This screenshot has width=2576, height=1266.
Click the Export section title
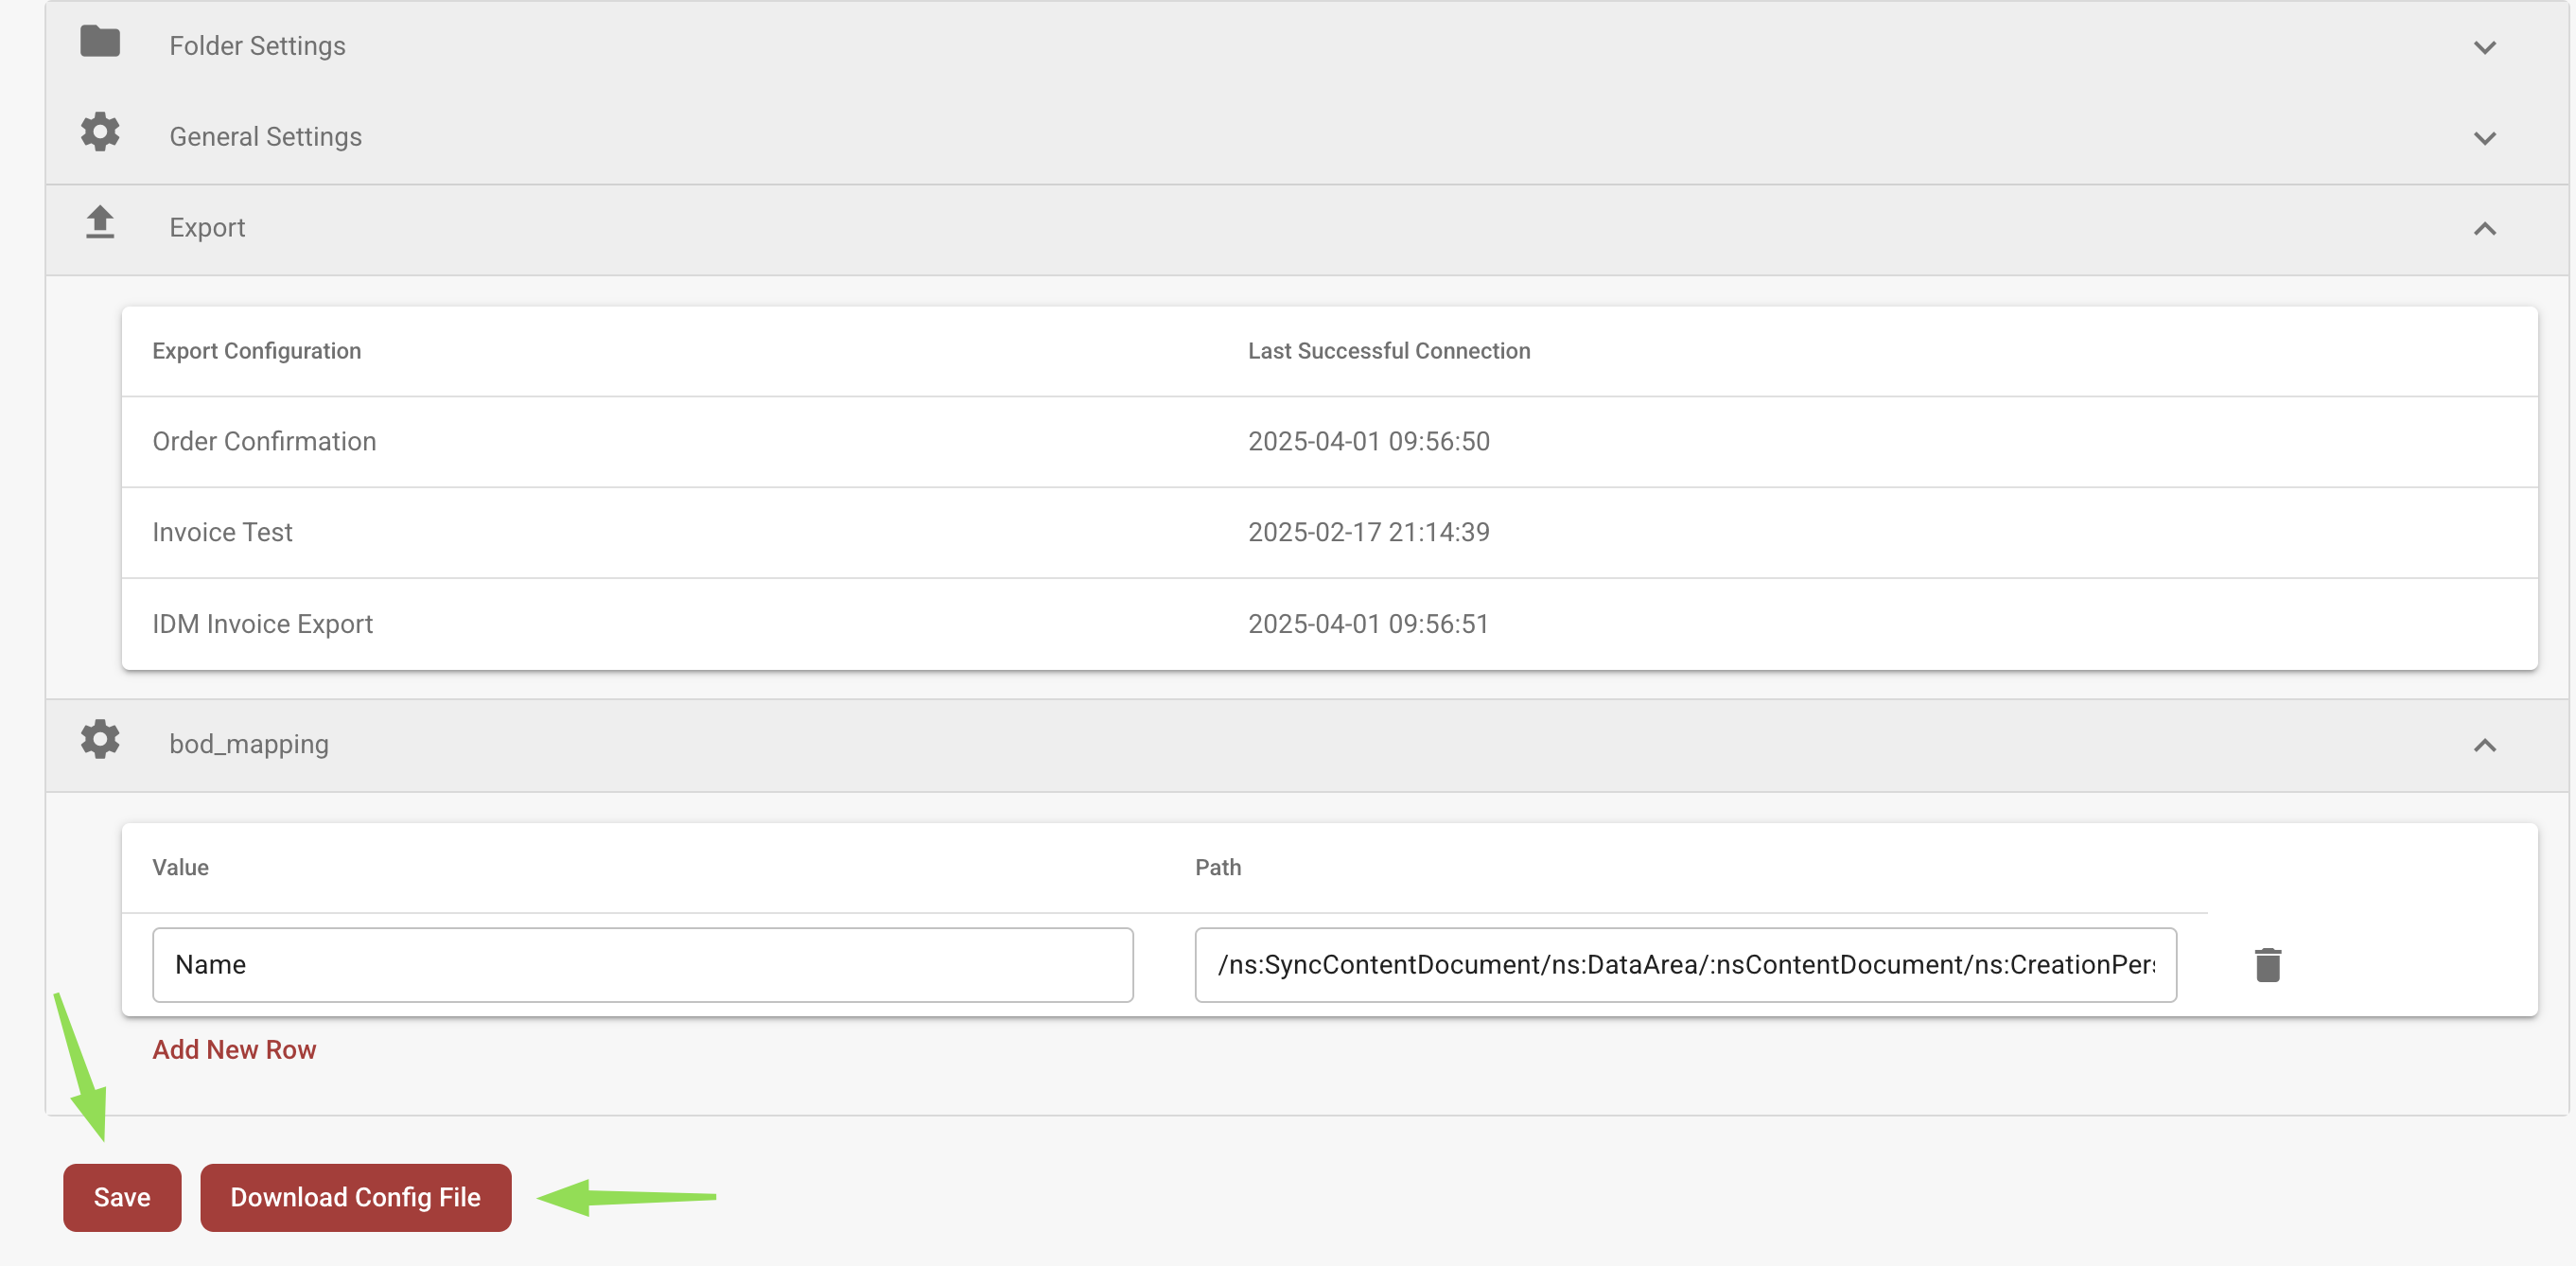[207, 227]
